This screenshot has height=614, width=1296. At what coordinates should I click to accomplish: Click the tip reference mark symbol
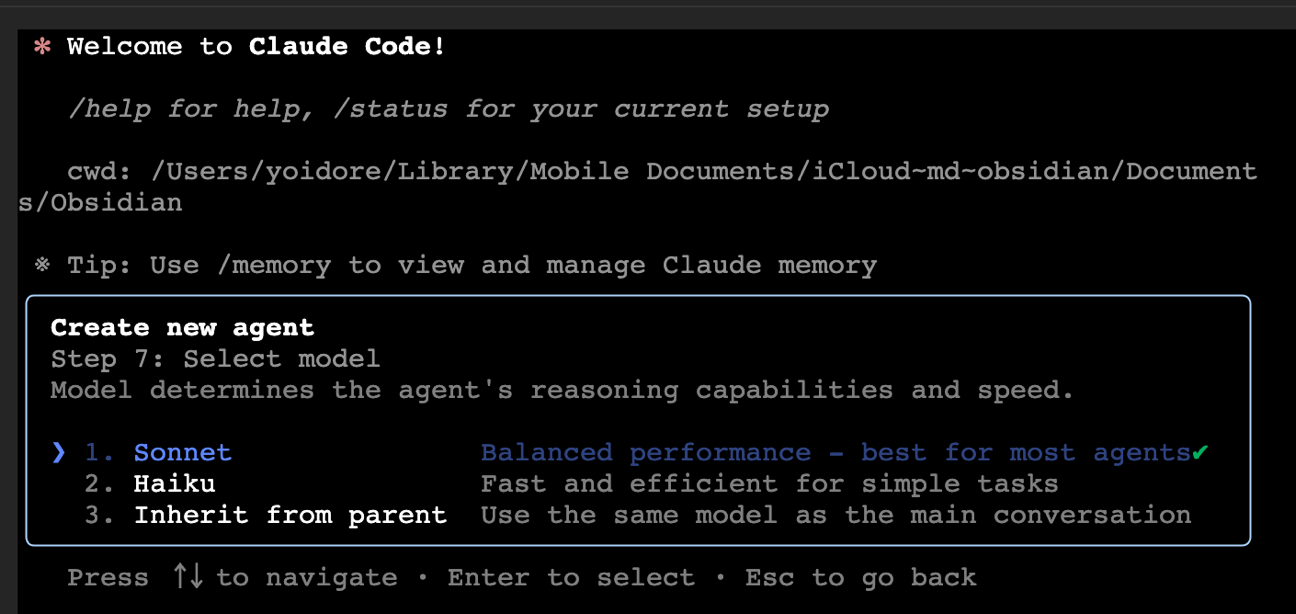point(42,265)
